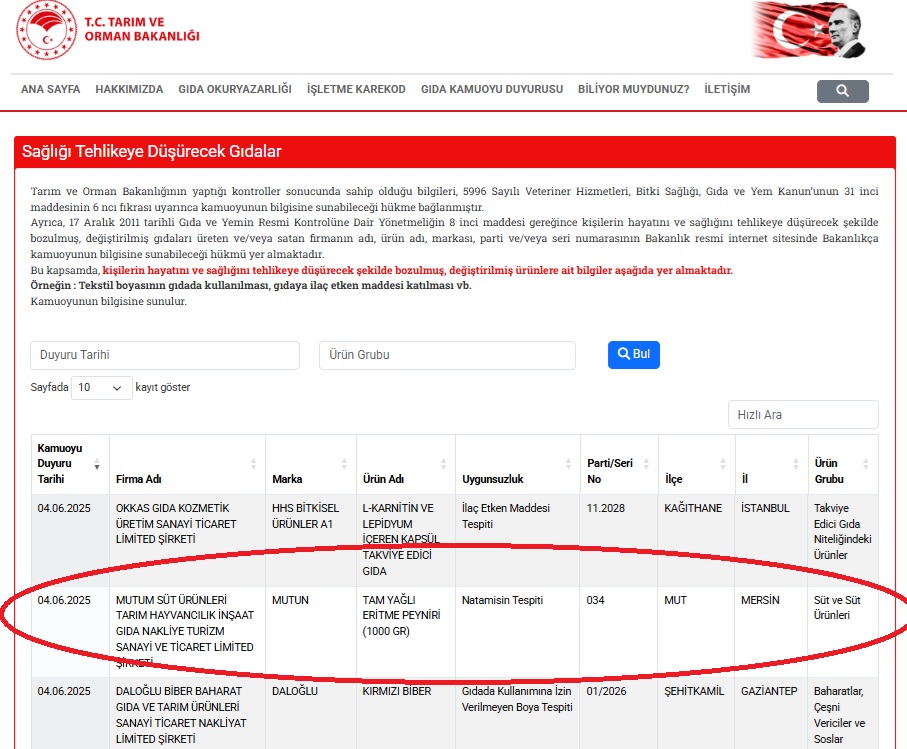Sort table by İl column
Viewport: 907px width, 749px height.
tap(795, 464)
